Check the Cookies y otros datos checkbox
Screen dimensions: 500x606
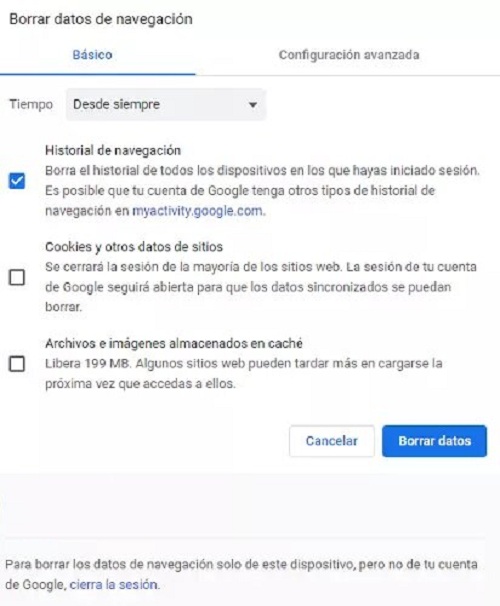pos(17,277)
